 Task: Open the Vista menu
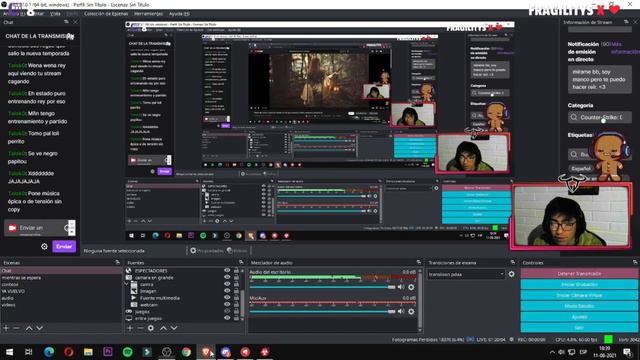(55, 13)
